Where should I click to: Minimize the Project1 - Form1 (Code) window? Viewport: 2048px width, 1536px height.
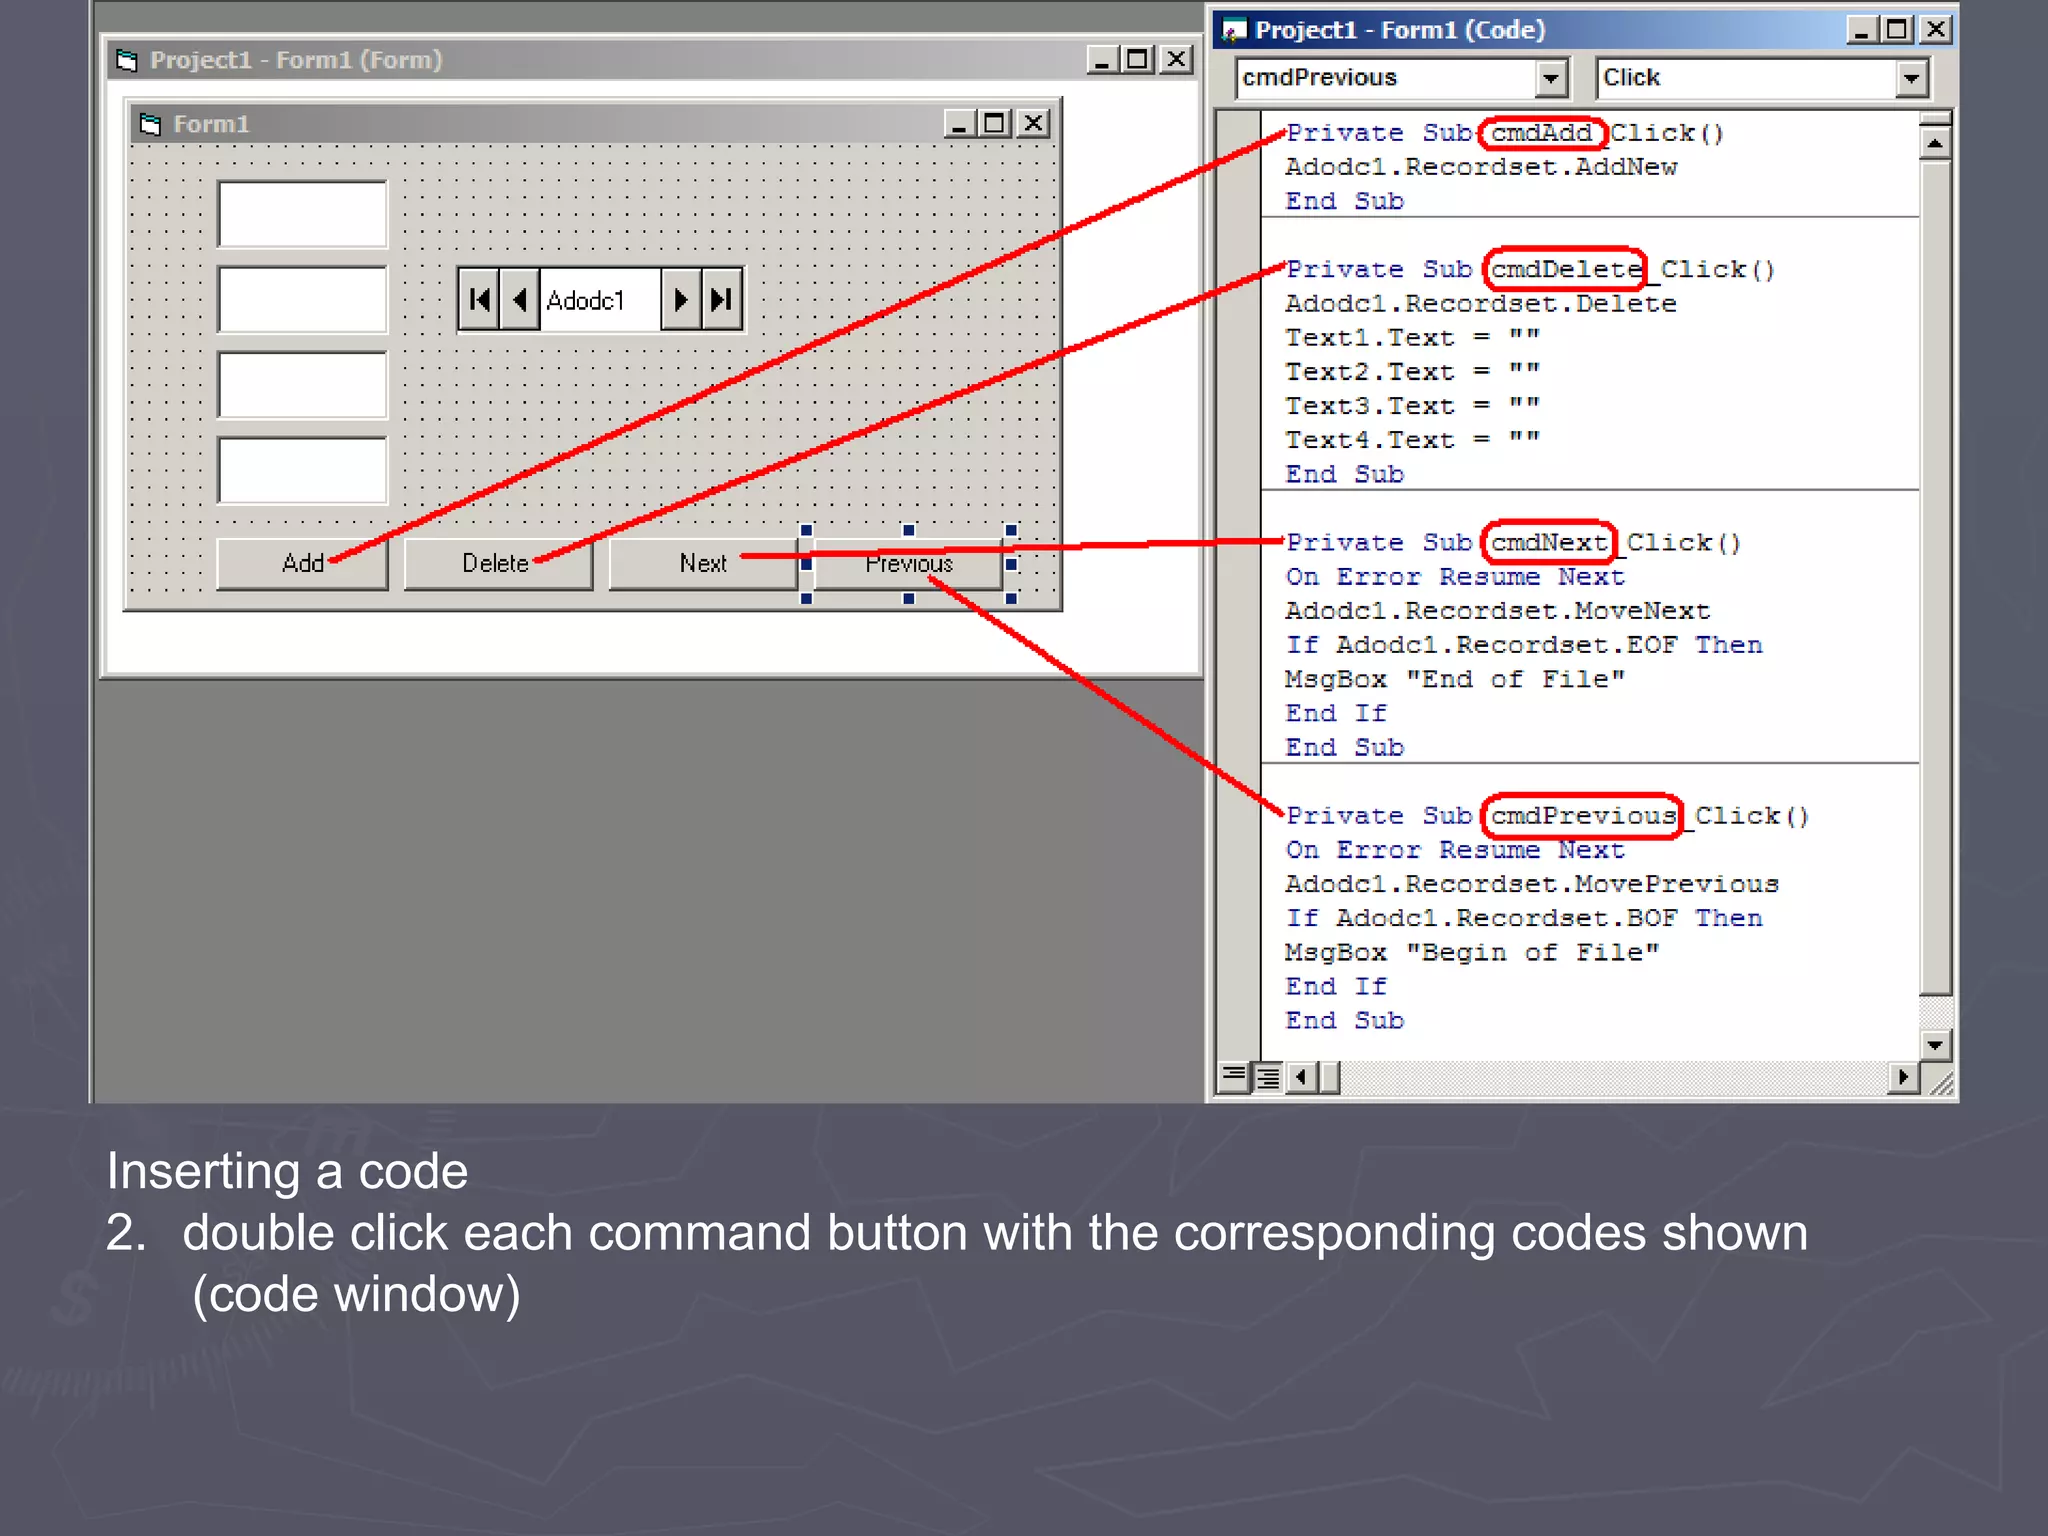click(x=1861, y=30)
